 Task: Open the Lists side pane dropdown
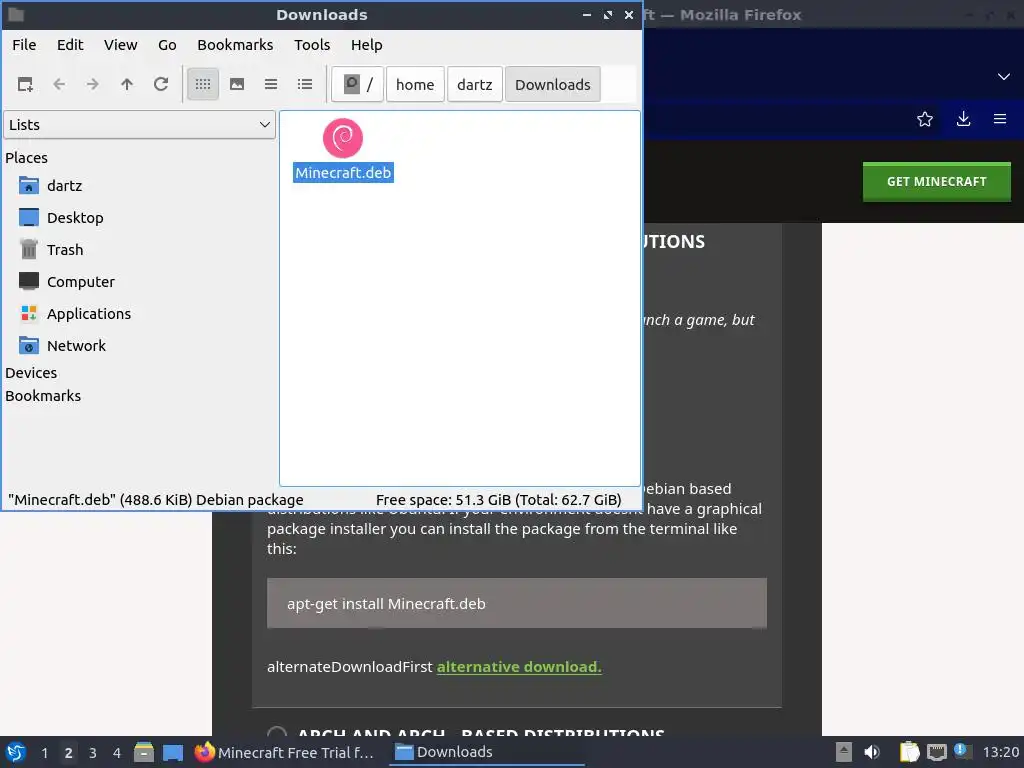(x=140, y=125)
